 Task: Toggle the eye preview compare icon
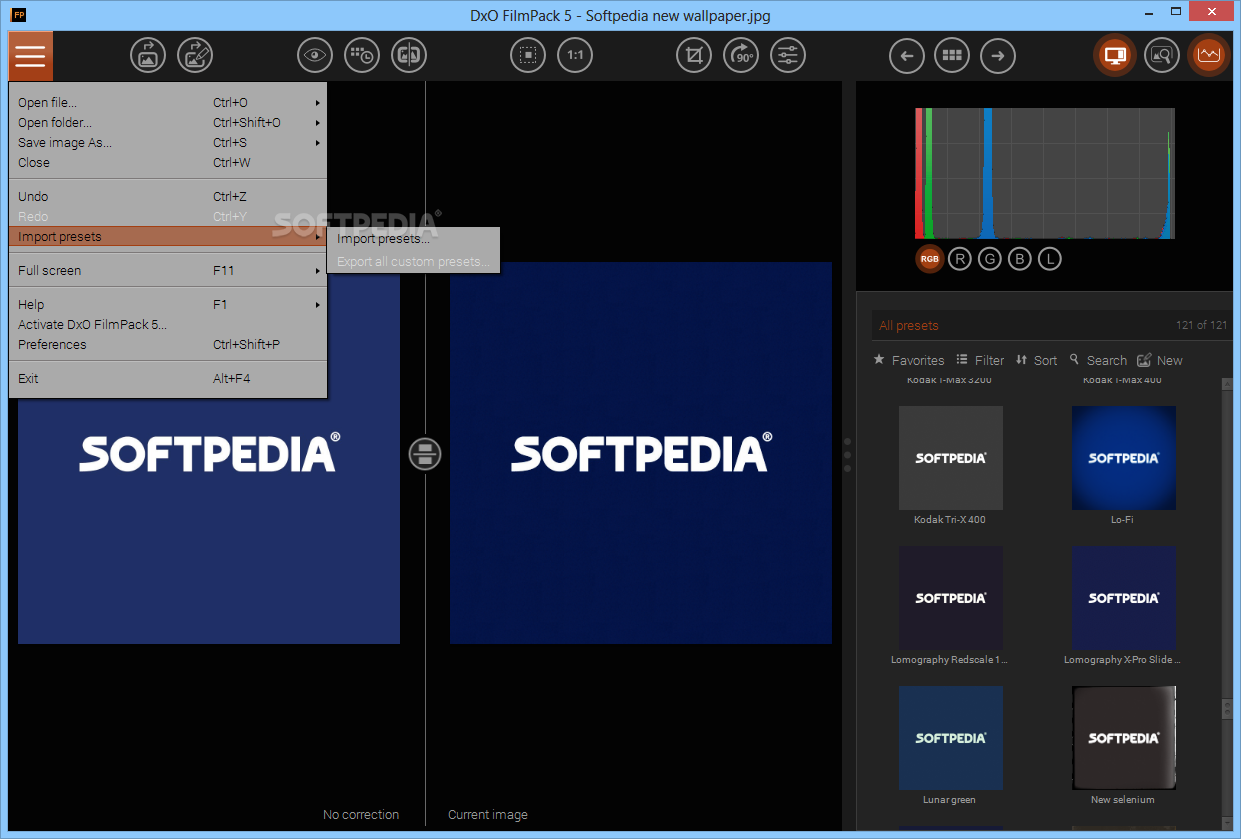(x=316, y=55)
